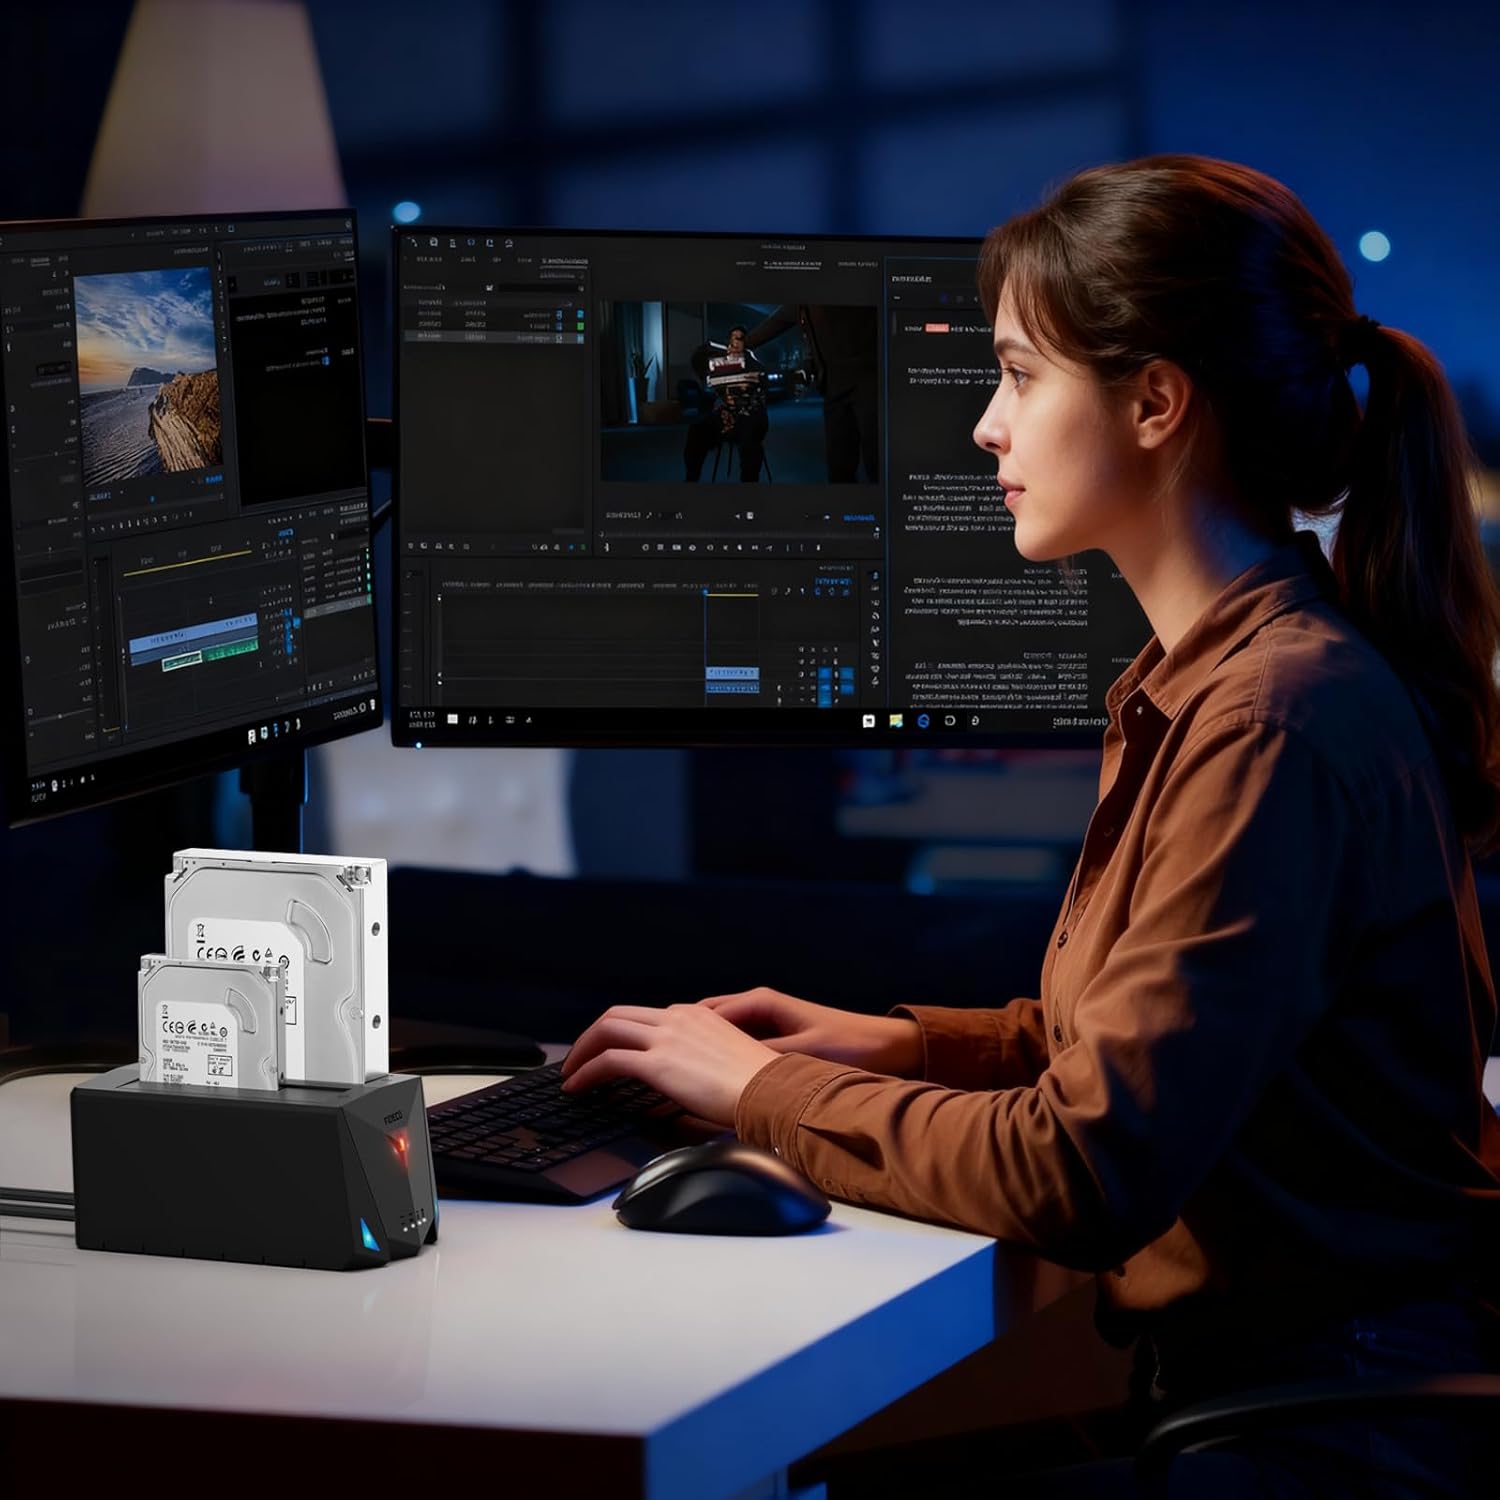Click the topmost icon in right monitor's vertical tool strip
1500x1500 pixels.
(875, 577)
